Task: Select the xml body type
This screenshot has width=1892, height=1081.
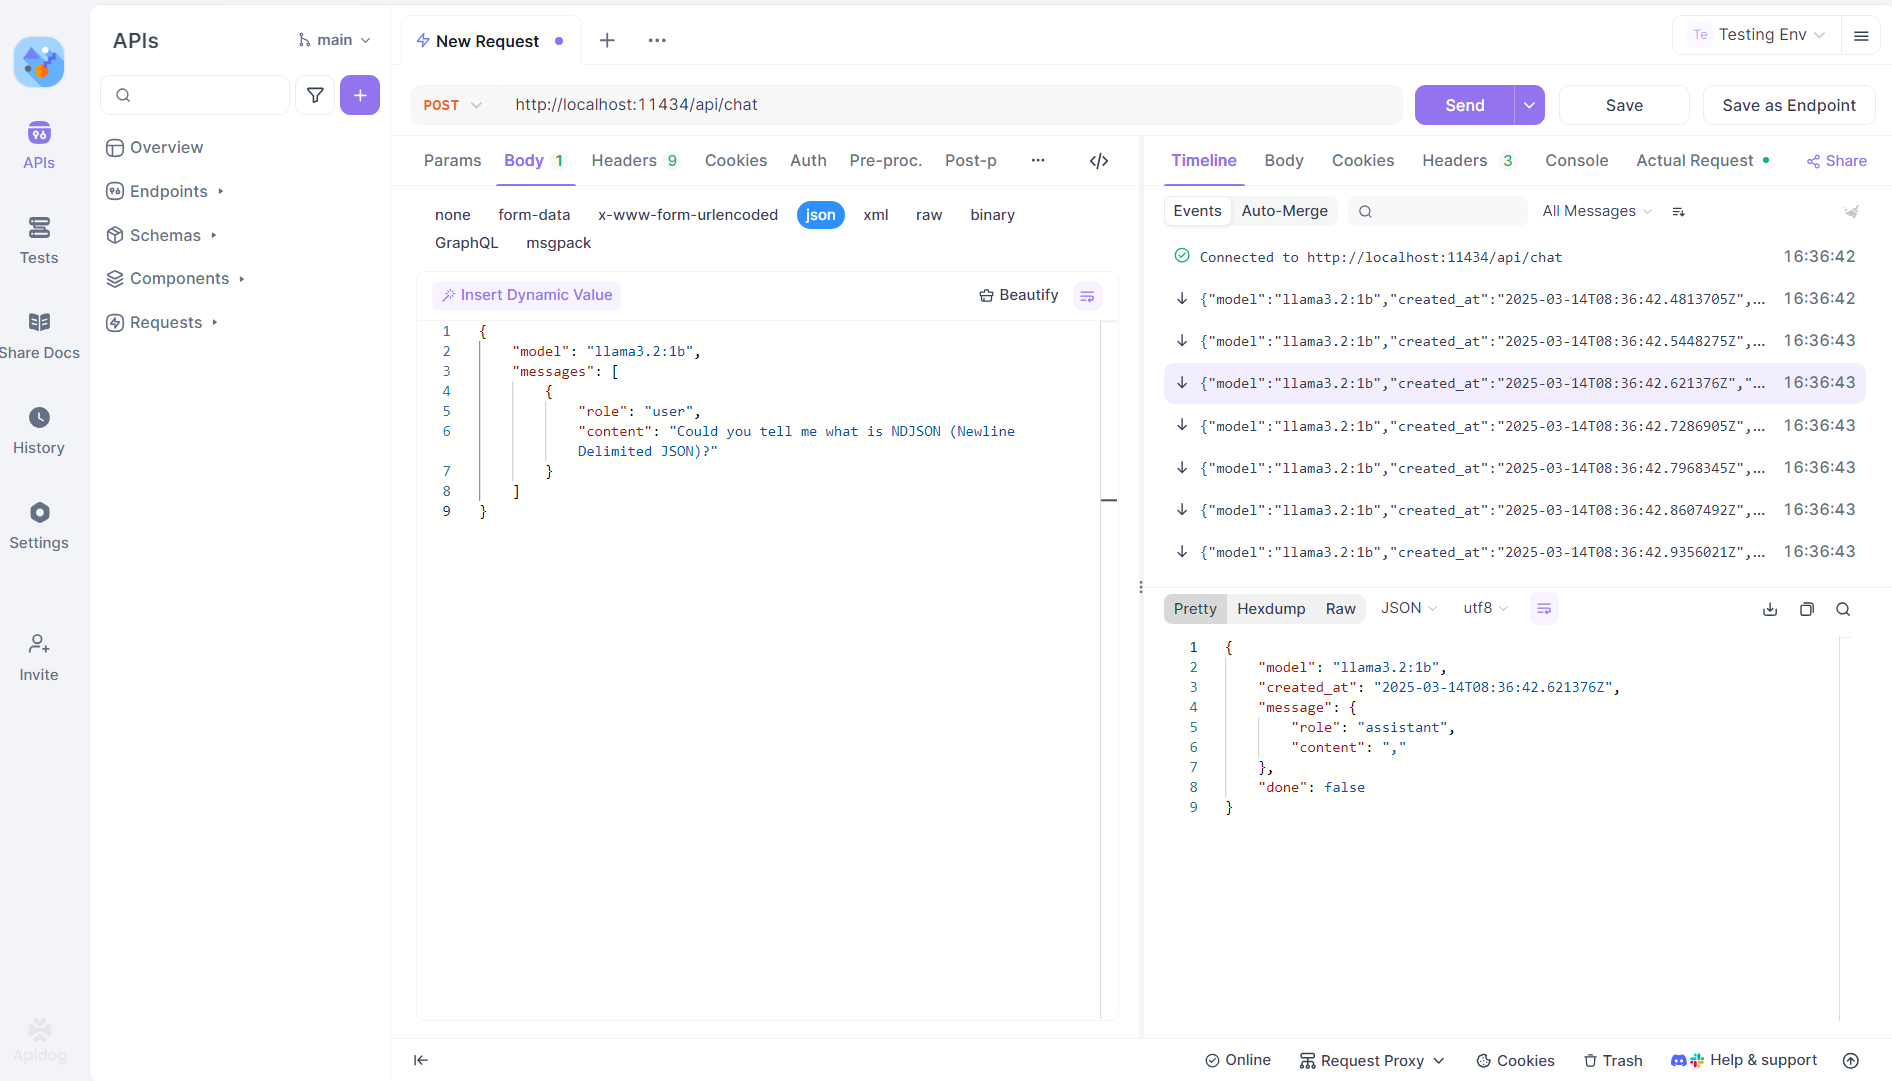Action: click(x=876, y=215)
